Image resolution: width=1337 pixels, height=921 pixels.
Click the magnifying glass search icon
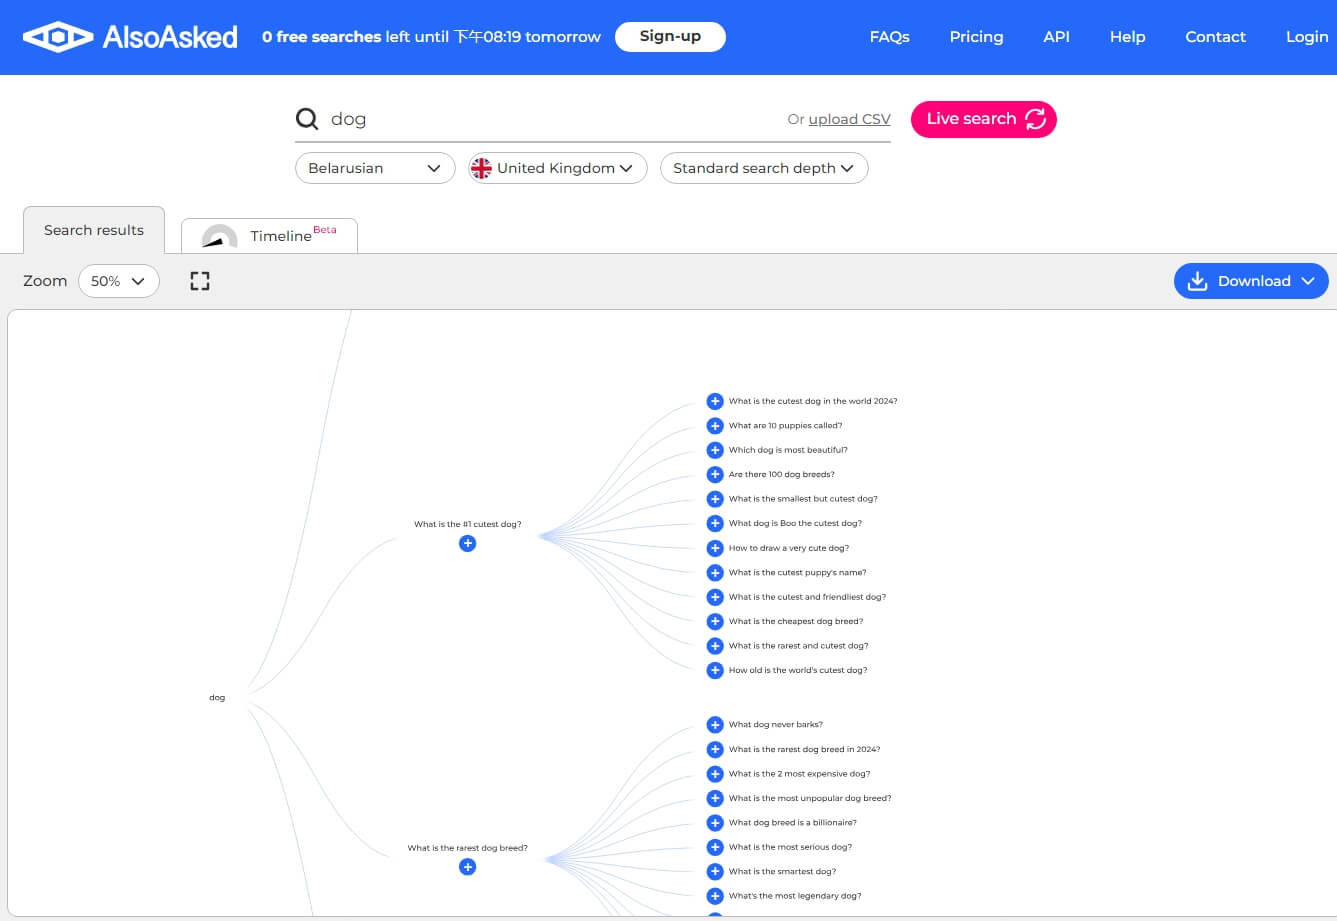(307, 119)
